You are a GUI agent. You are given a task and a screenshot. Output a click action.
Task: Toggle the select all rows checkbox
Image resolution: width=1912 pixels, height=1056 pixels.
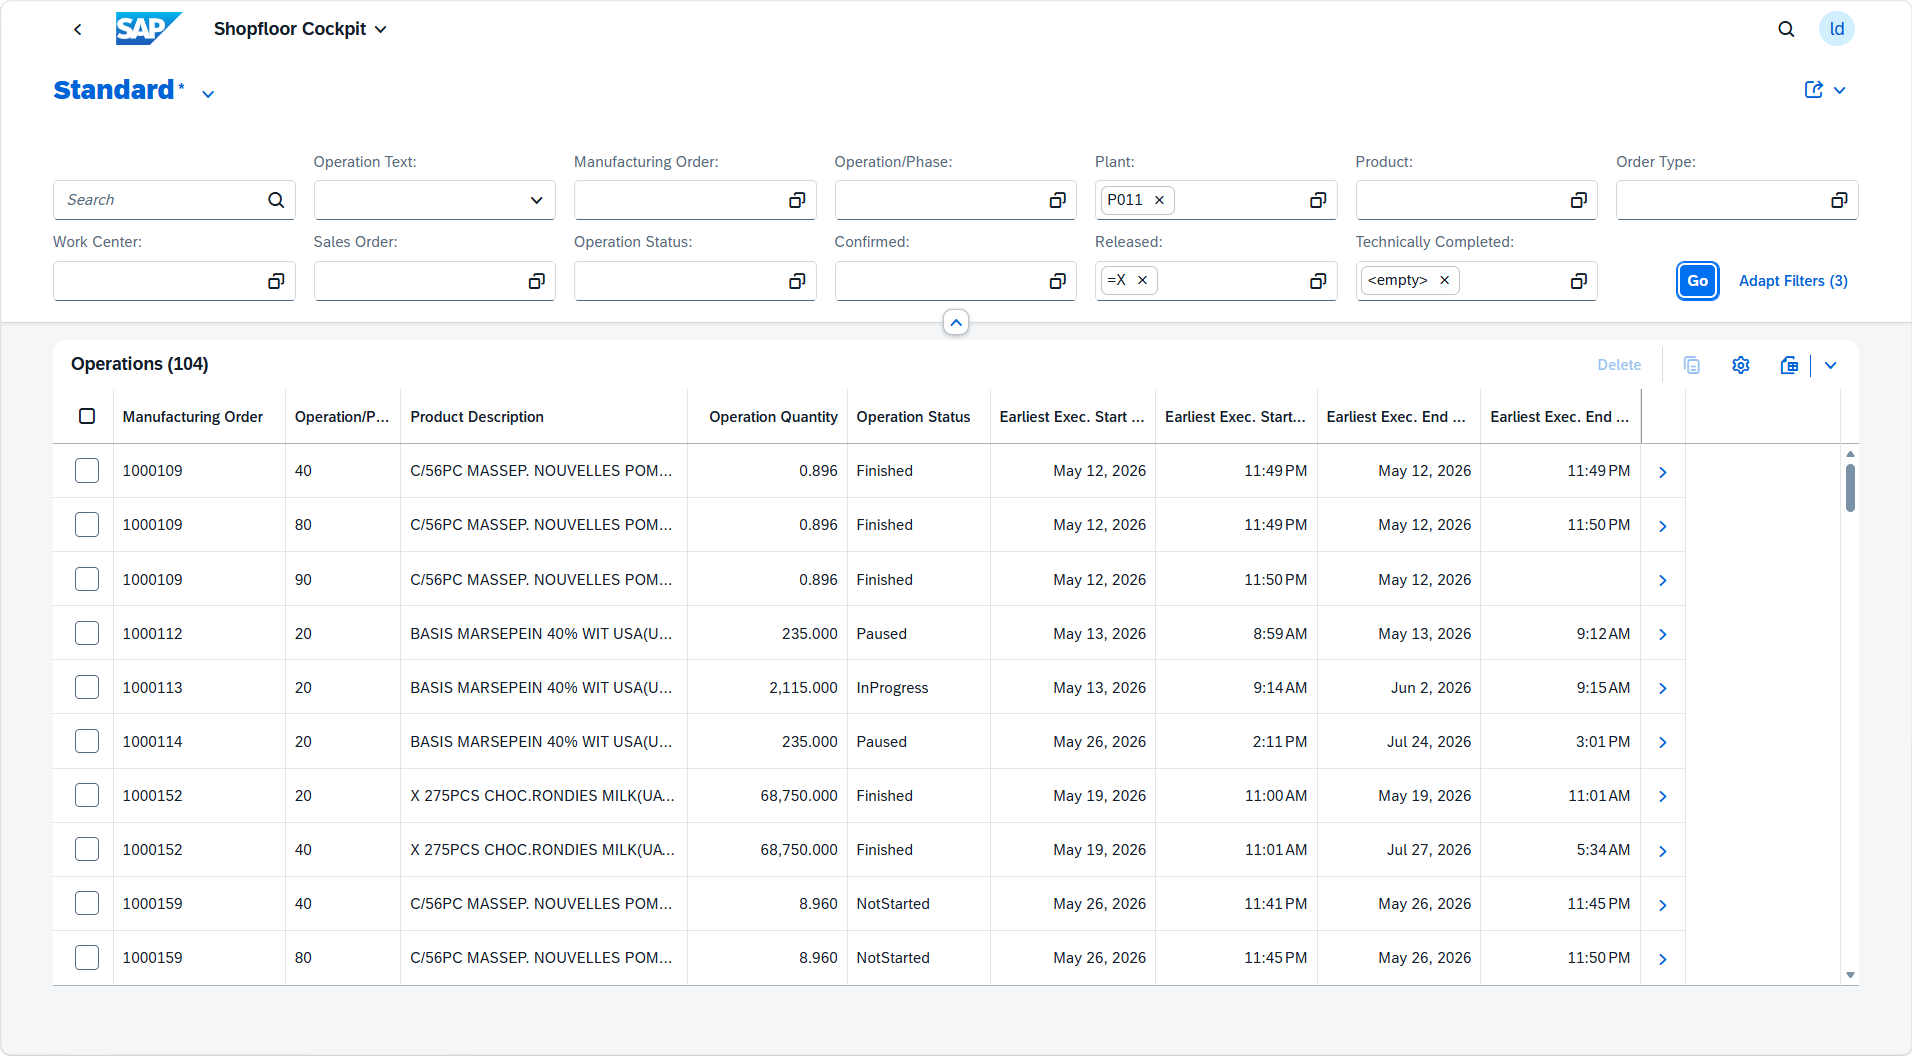click(x=87, y=416)
